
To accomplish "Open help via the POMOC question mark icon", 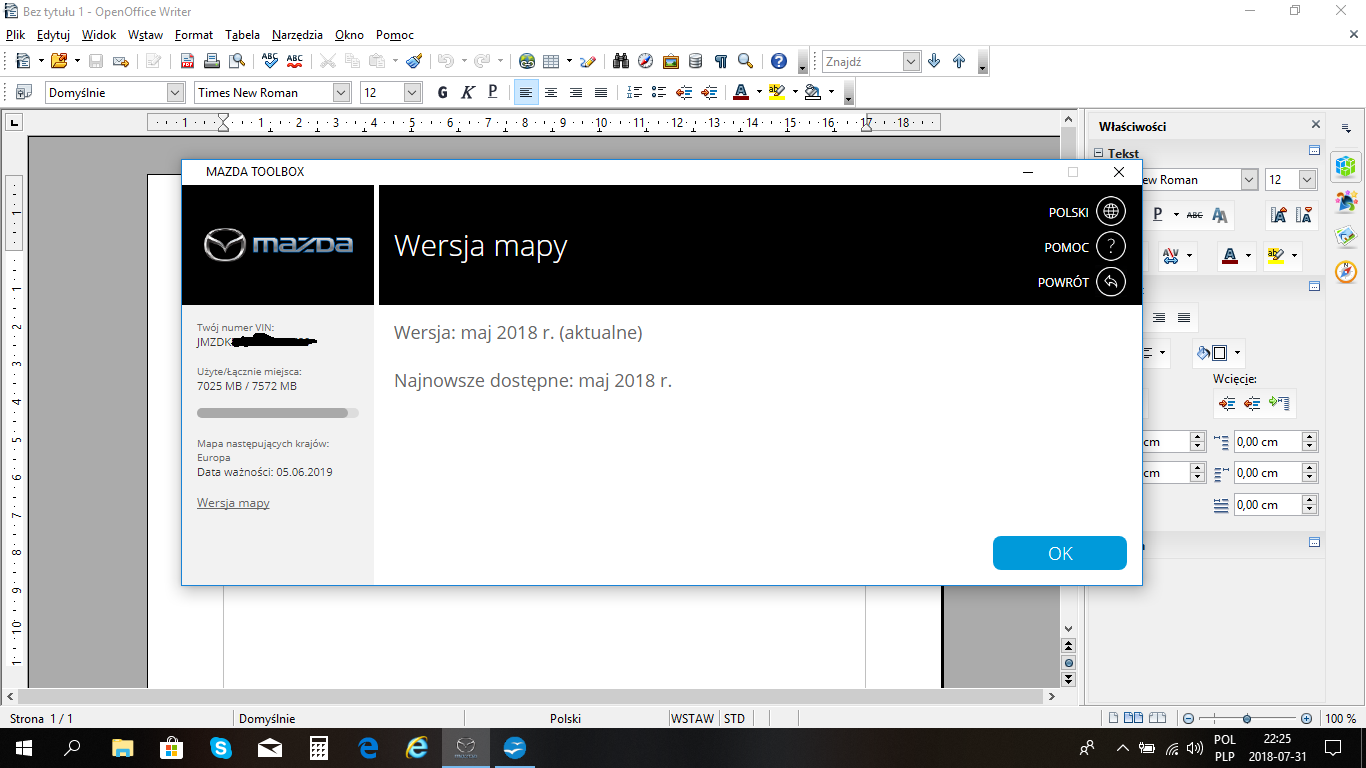I will 1110,246.
